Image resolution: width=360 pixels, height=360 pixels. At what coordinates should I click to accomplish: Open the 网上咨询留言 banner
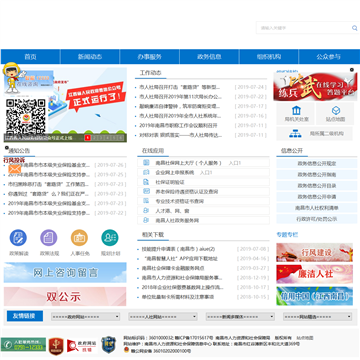point(65,272)
